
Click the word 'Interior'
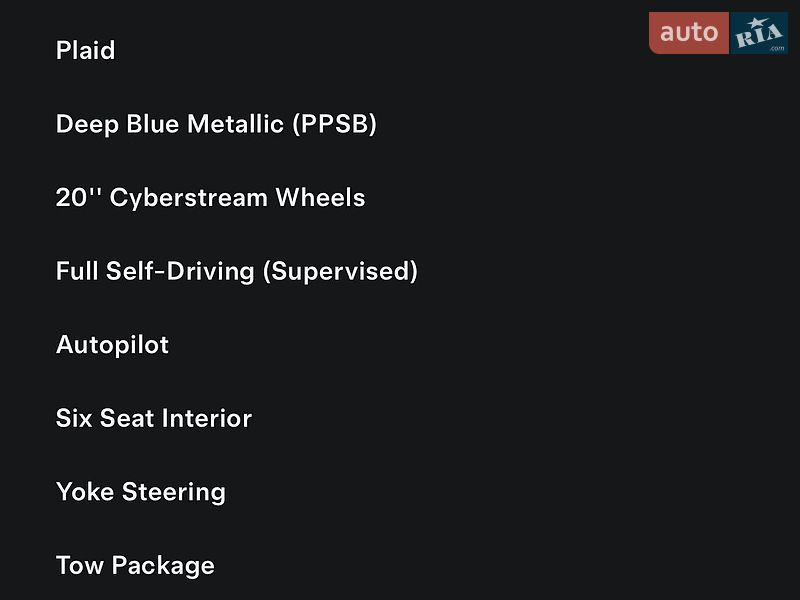[207, 418]
